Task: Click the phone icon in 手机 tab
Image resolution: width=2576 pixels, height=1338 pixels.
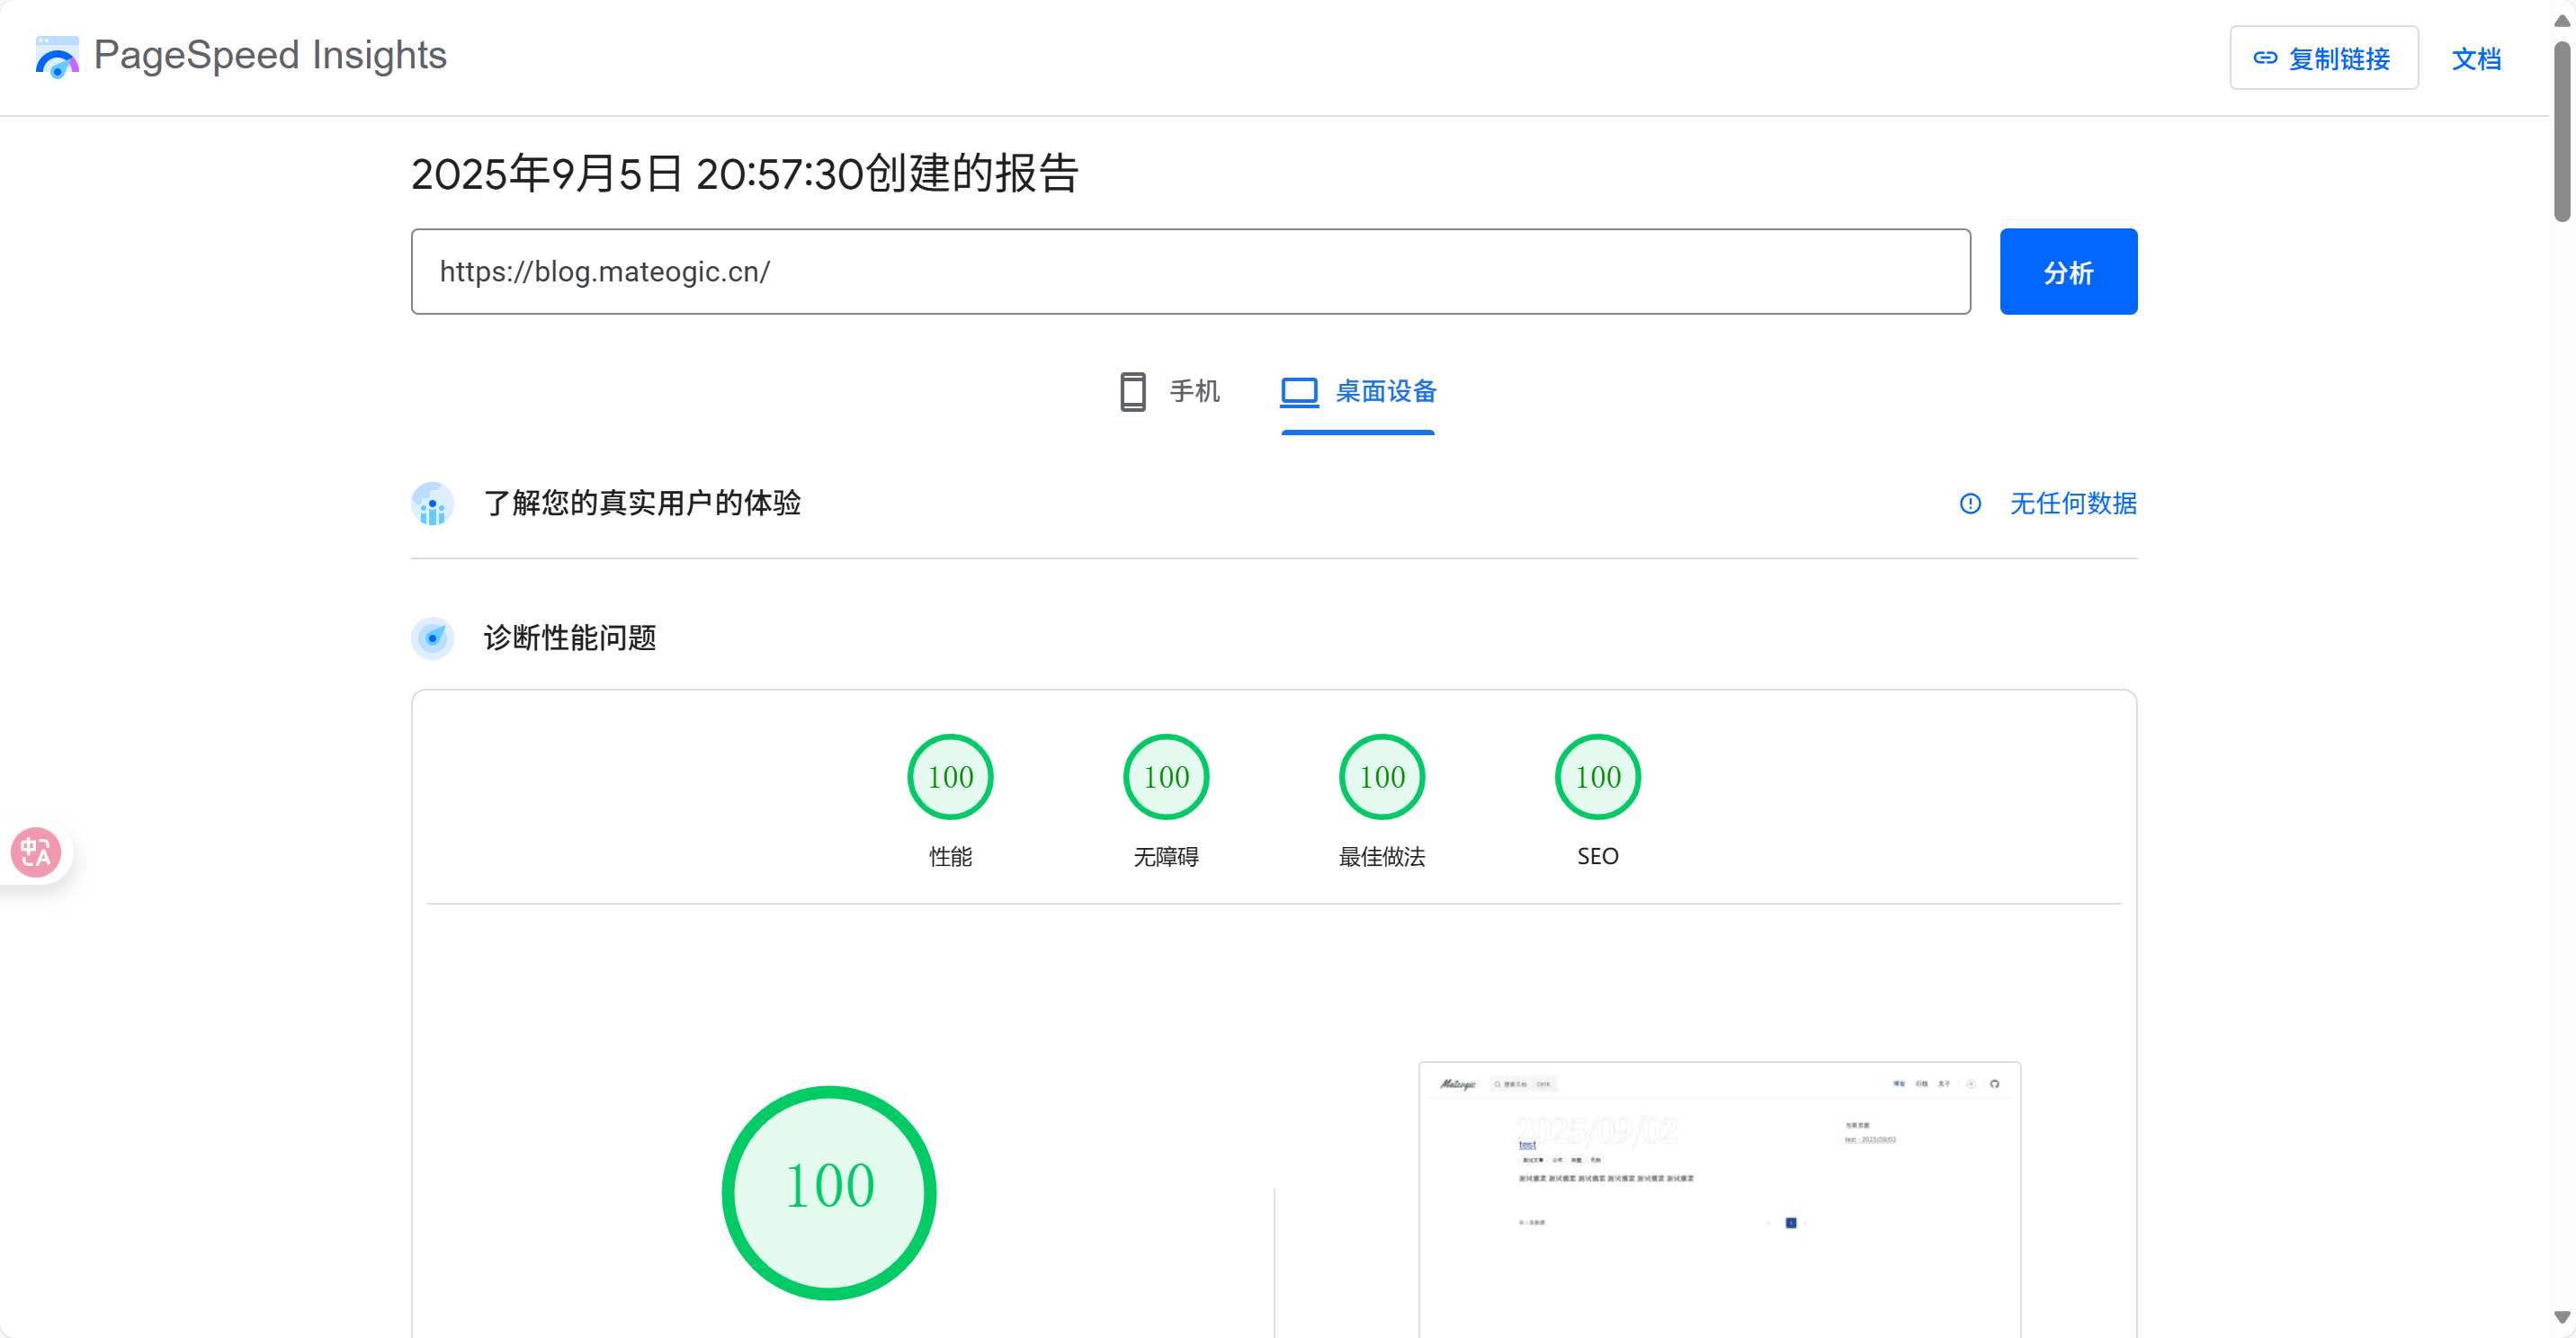Action: coord(1132,392)
